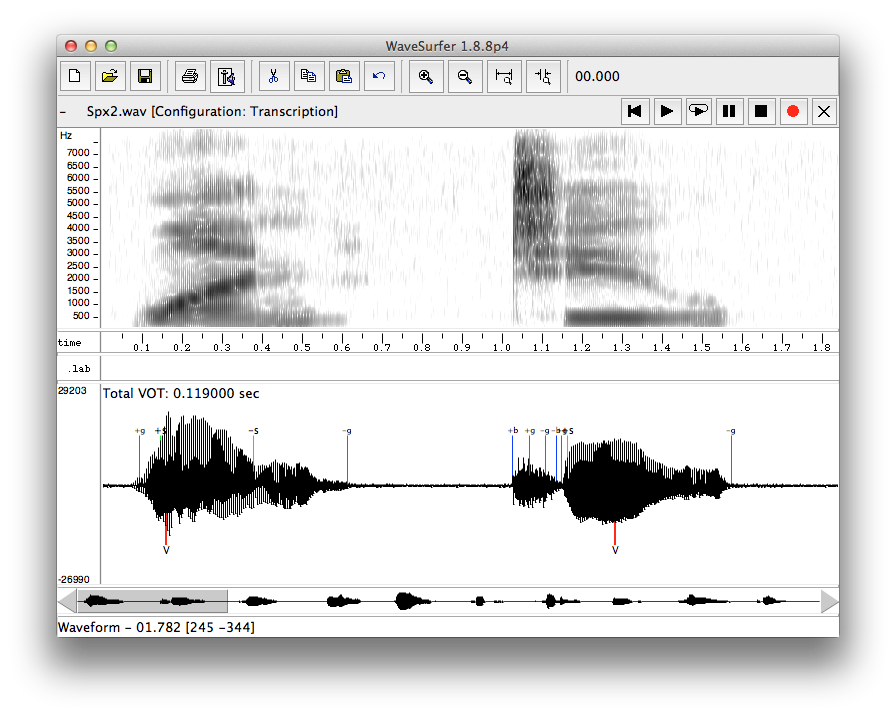The image size is (896, 716).
Task: Copy the selection using the Copy icon
Action: pos(309,76)
